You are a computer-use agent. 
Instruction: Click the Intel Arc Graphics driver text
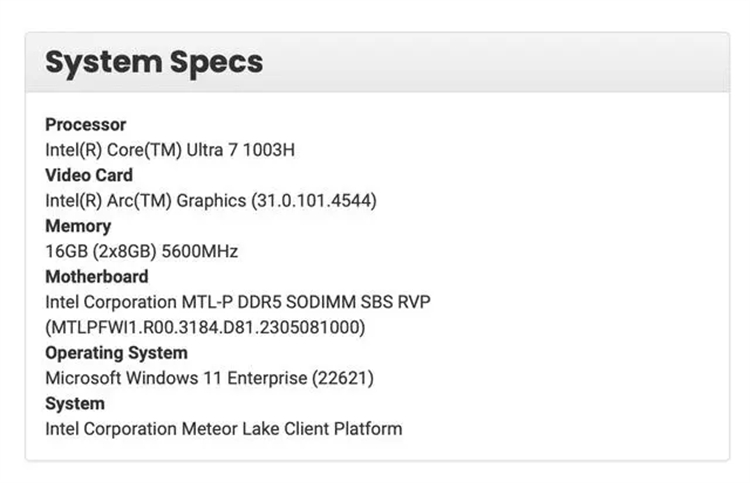(x=211, y=201)
